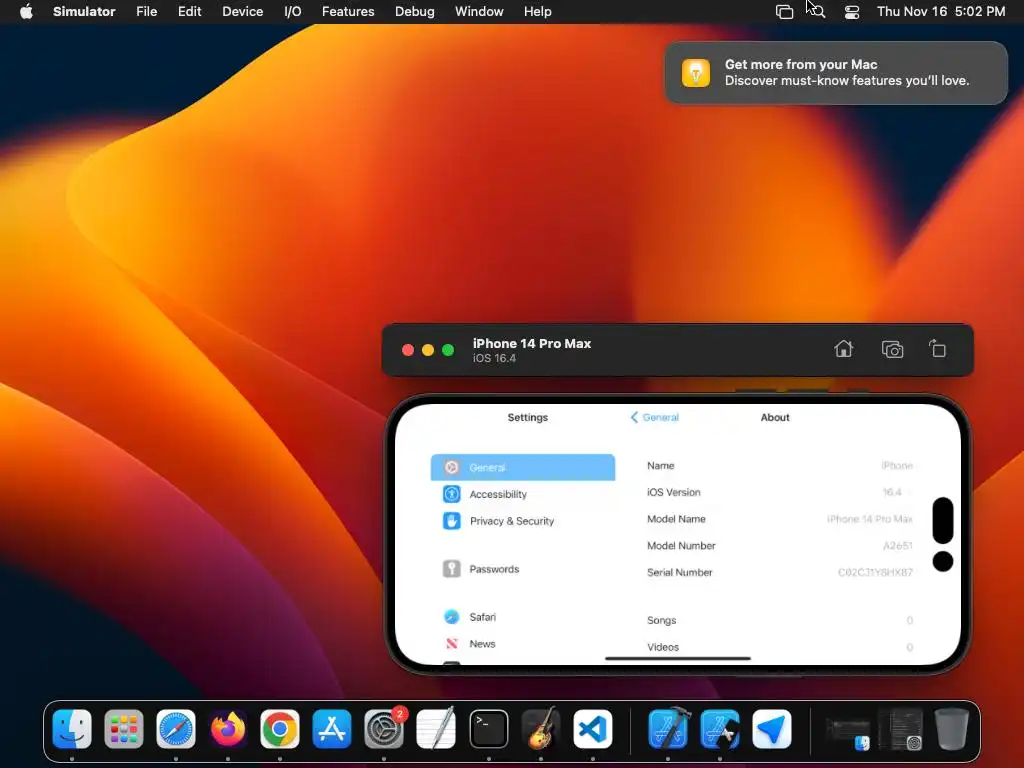
Task: Open the I/O menu
Action: coord(293,12)
